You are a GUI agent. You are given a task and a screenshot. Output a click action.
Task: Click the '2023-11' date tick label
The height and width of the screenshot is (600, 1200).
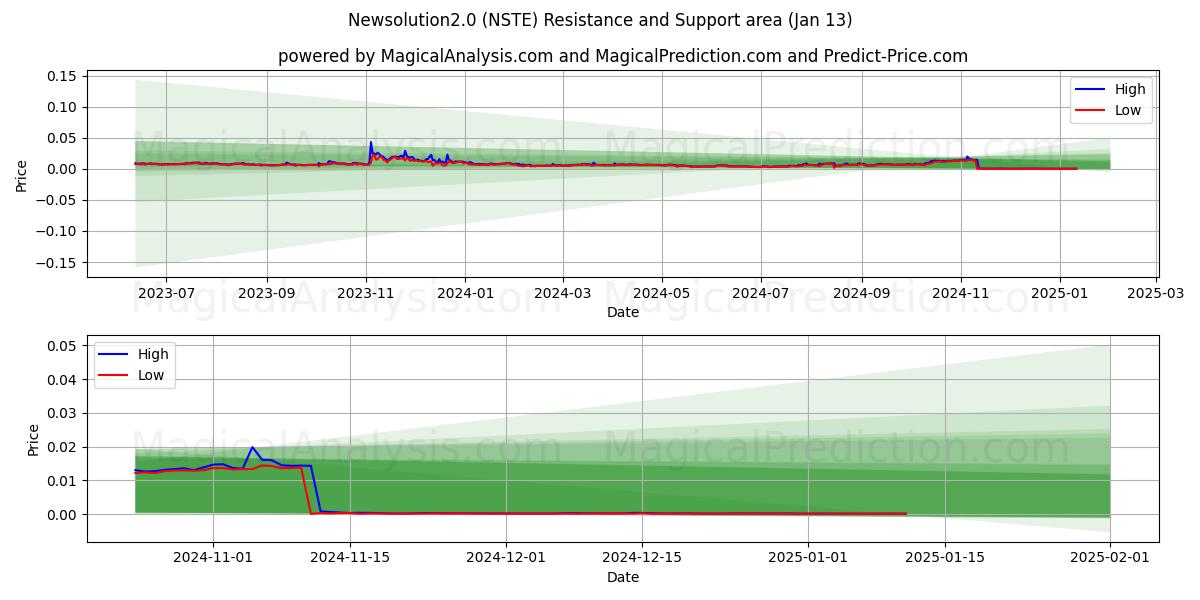tap(366, 294)
